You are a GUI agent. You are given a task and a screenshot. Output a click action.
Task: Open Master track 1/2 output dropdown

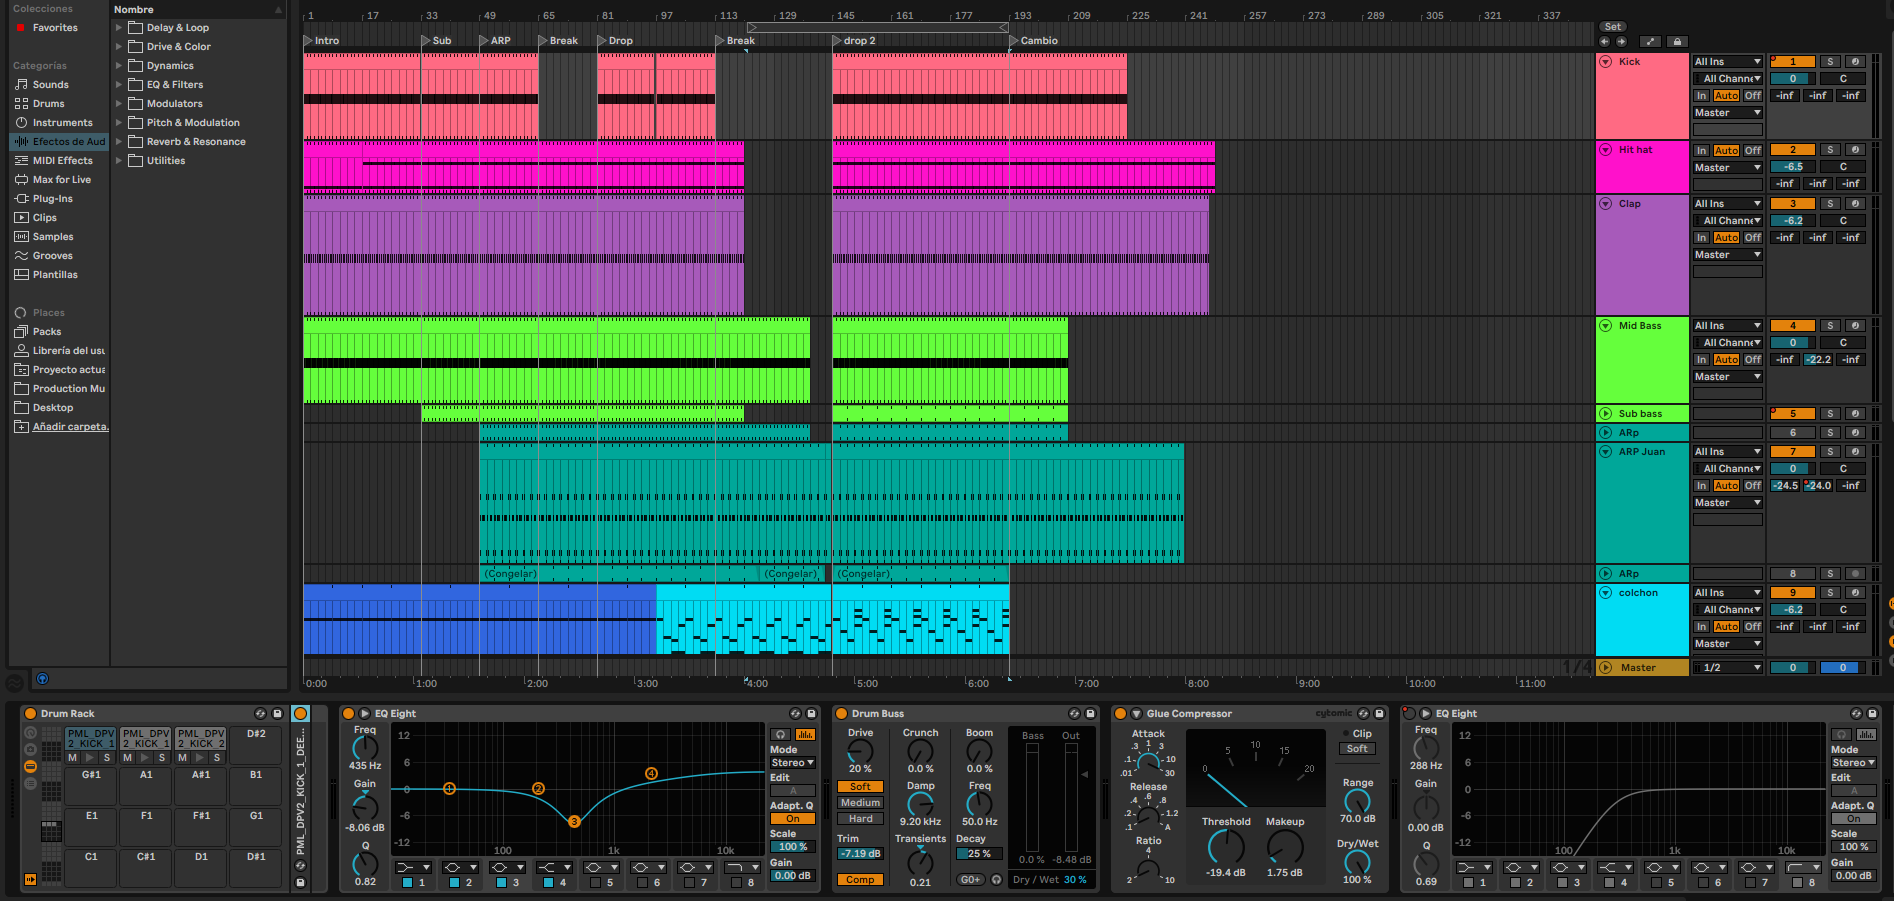[x=1727, y=668]
